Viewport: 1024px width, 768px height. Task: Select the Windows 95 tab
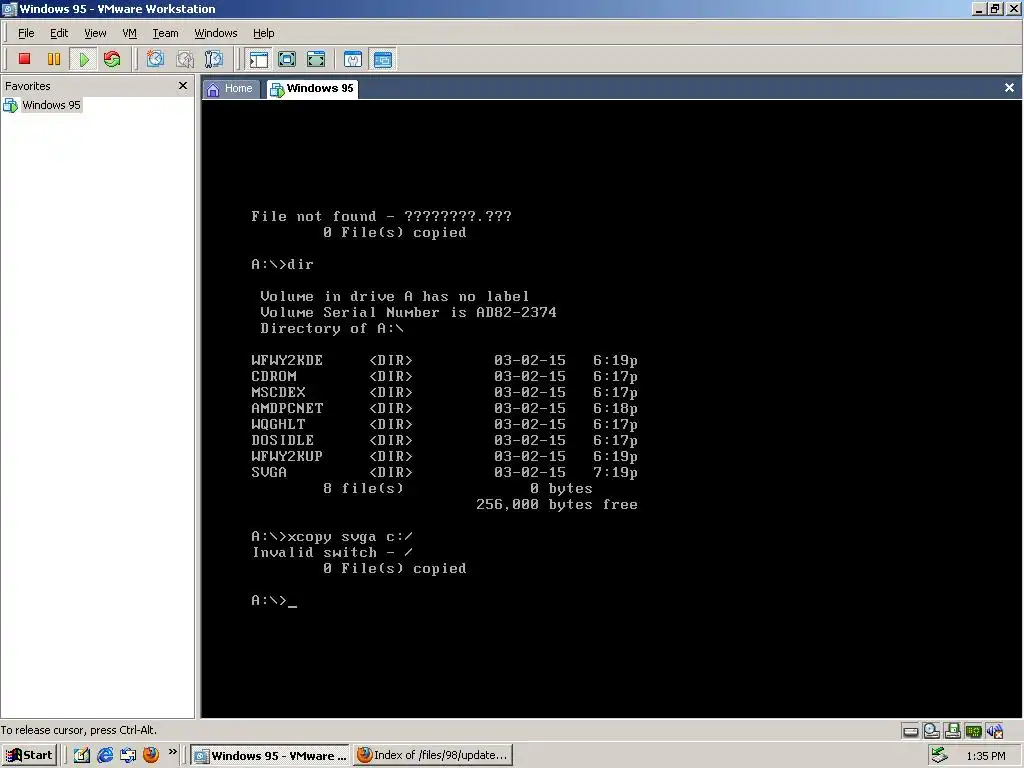(313, 89)
